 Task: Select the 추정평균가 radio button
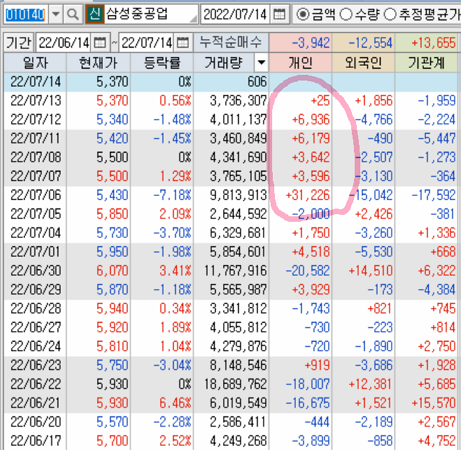pyautogui.click(x=390, y=14)
